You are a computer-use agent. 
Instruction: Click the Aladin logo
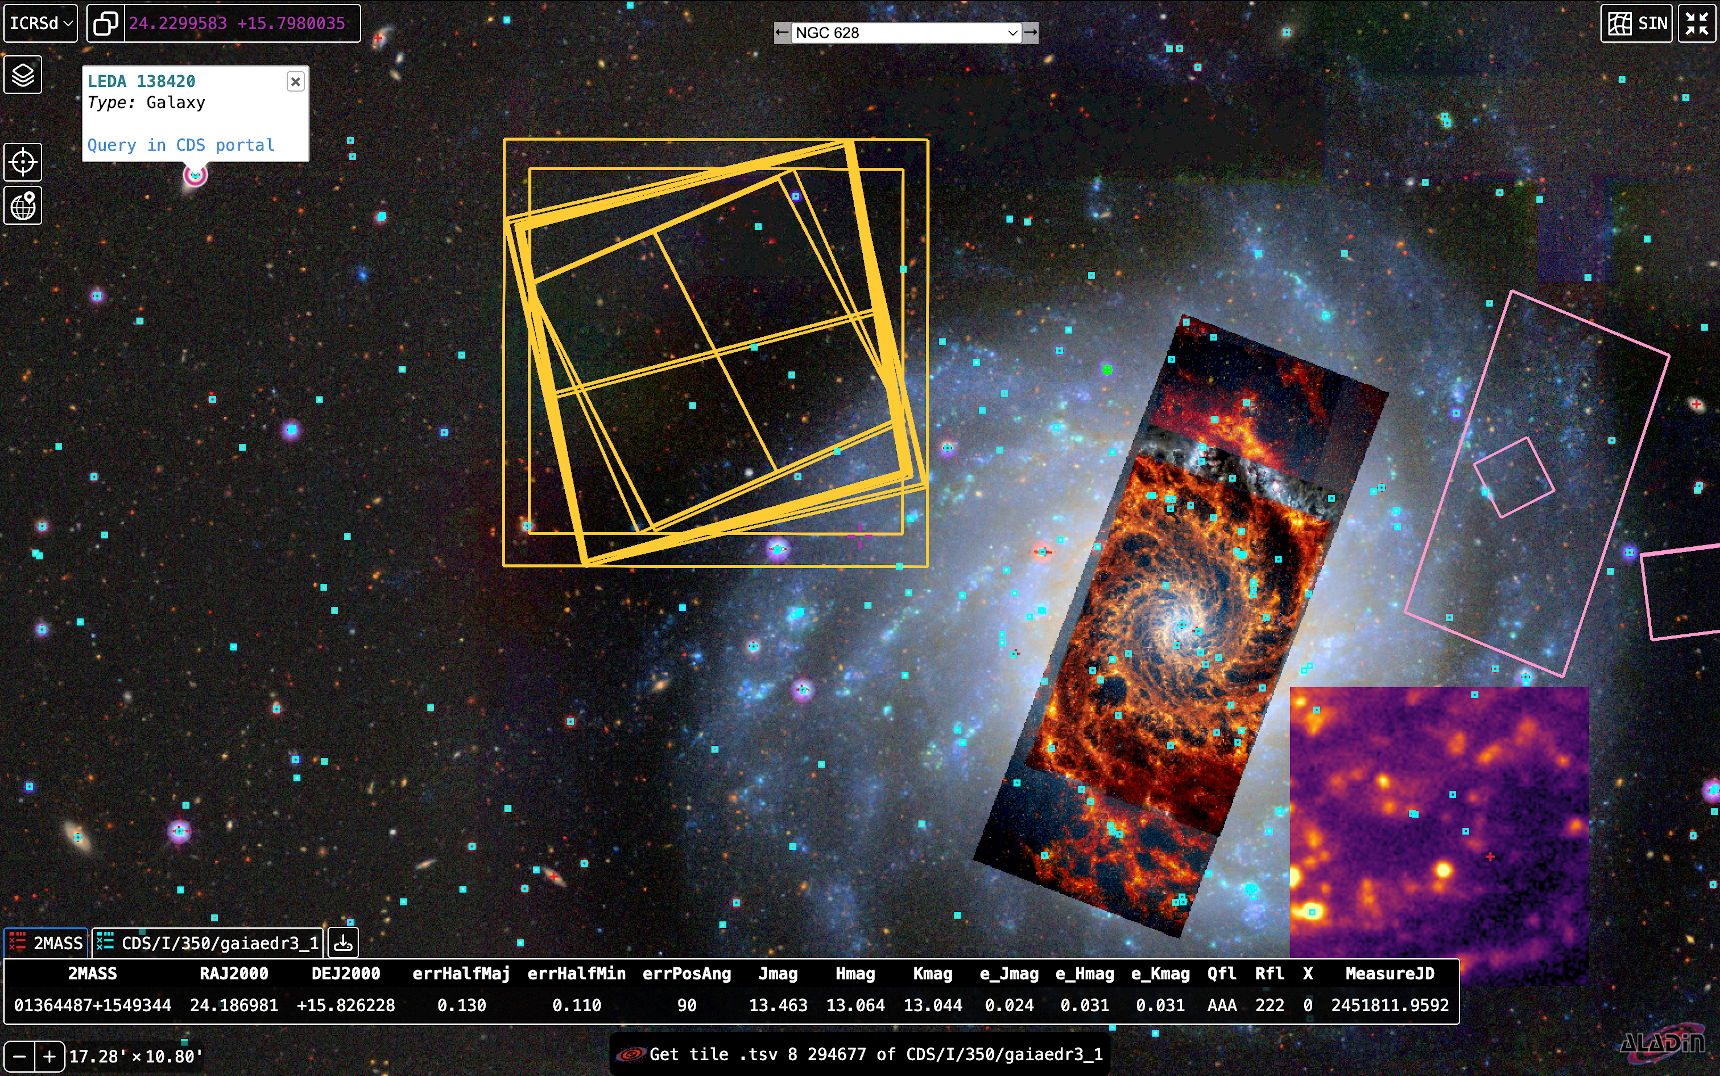(x=1661, y=1043)
